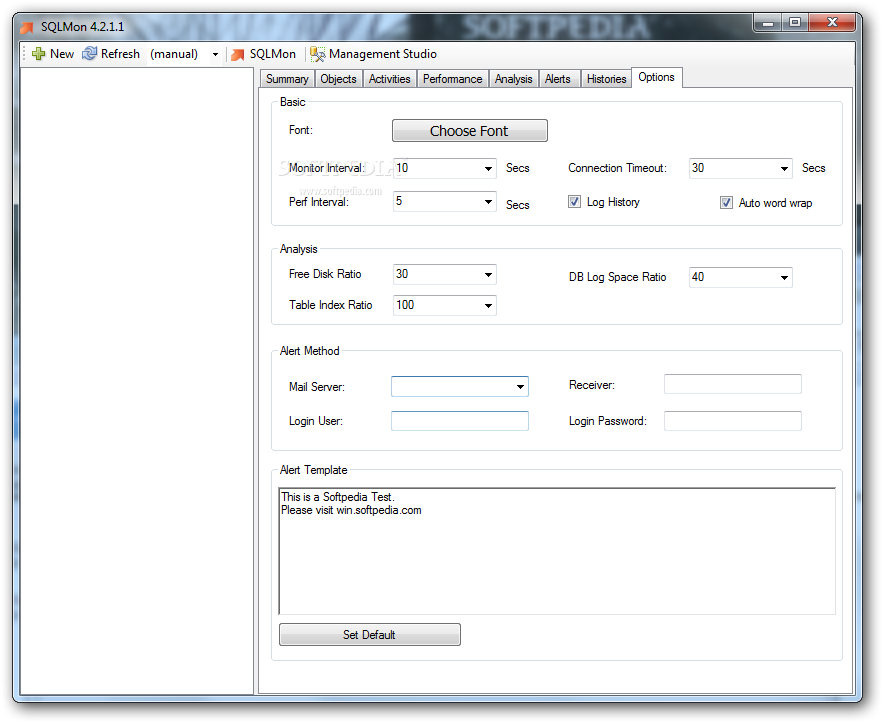Focus the Receiver input field

(x=733, y=384)
